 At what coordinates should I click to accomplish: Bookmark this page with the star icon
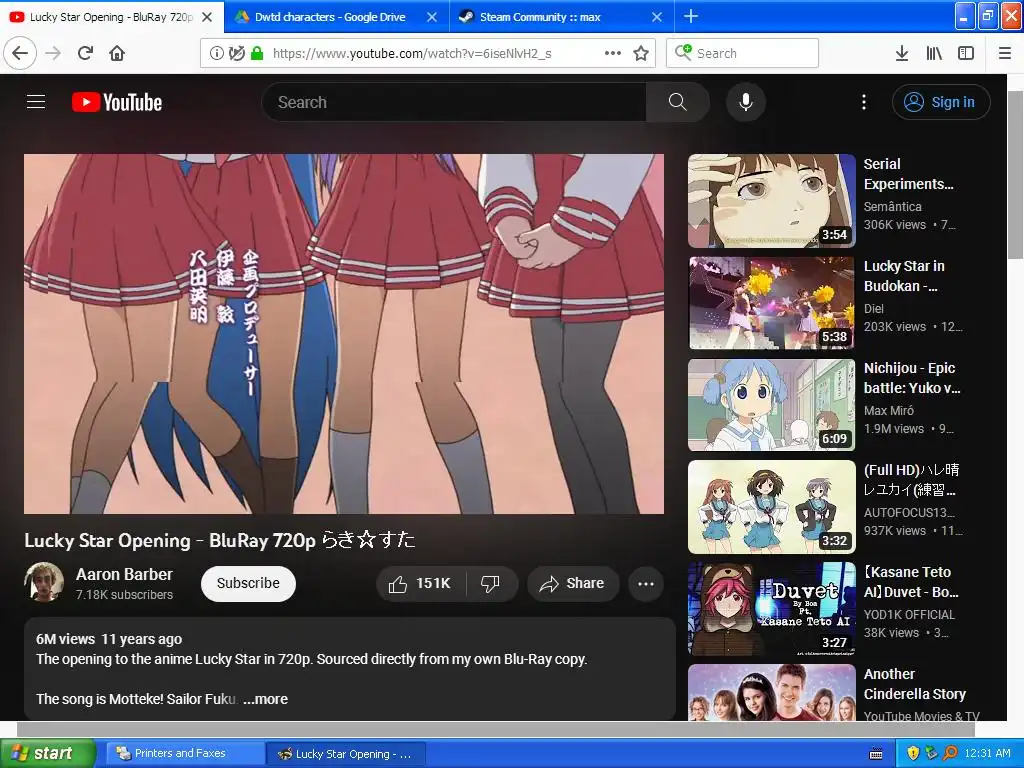click(x=641, y=54)
